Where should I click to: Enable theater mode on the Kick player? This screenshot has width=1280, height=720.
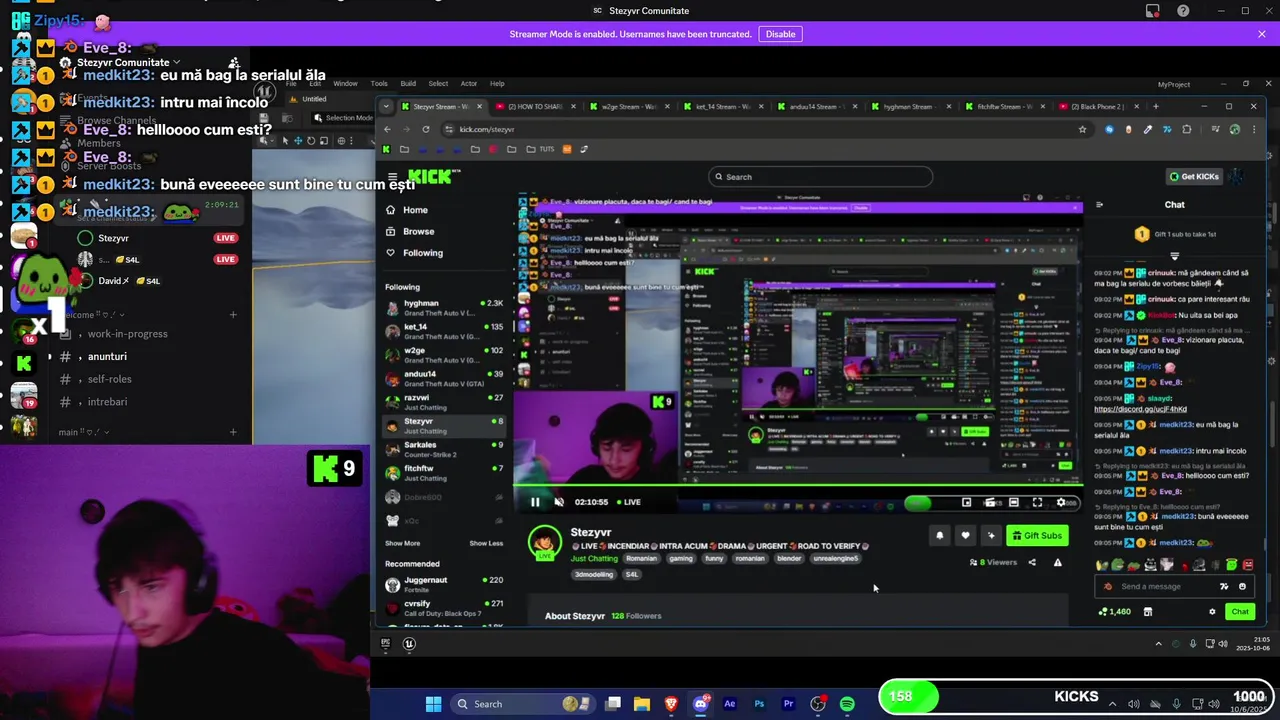pyautogui.click(x=1013, y=502)
